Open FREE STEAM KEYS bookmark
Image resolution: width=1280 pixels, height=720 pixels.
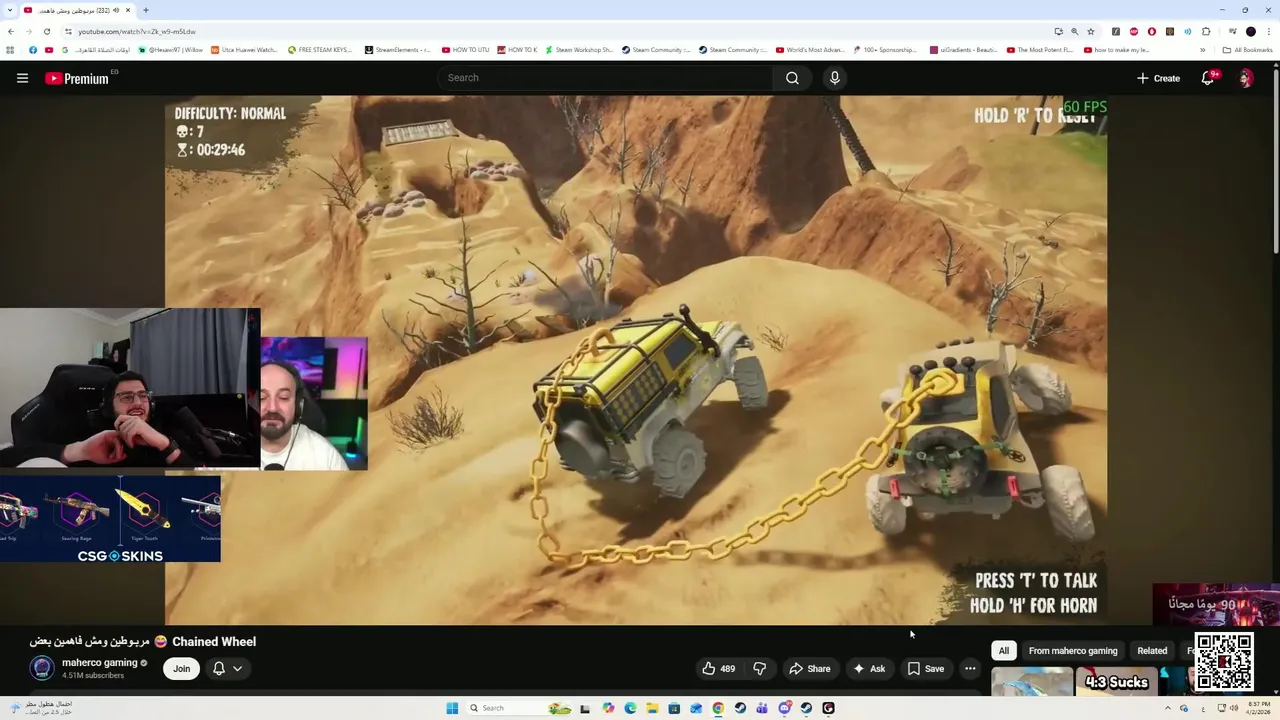point(320,50)
